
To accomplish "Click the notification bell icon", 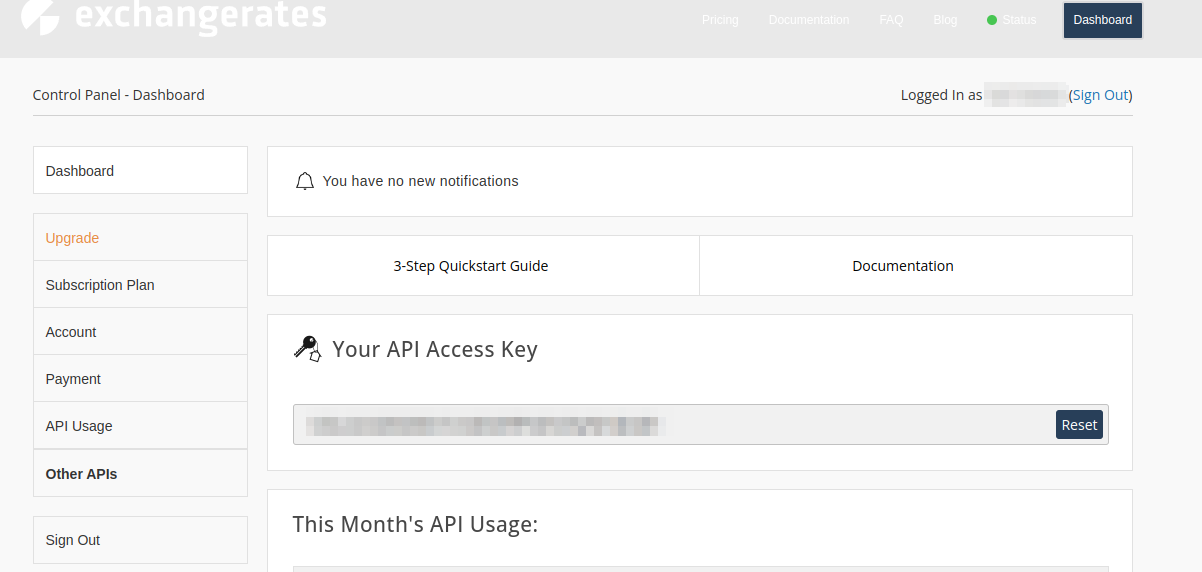I will pos(305,182).
